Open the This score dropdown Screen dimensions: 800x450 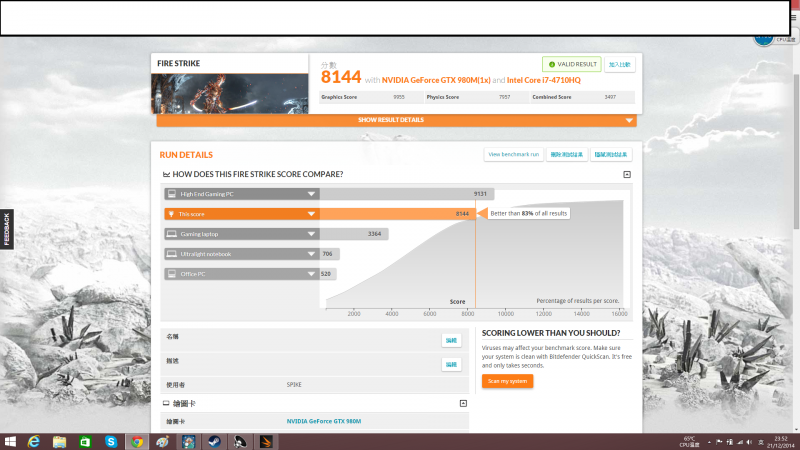(x=311, y=214)
